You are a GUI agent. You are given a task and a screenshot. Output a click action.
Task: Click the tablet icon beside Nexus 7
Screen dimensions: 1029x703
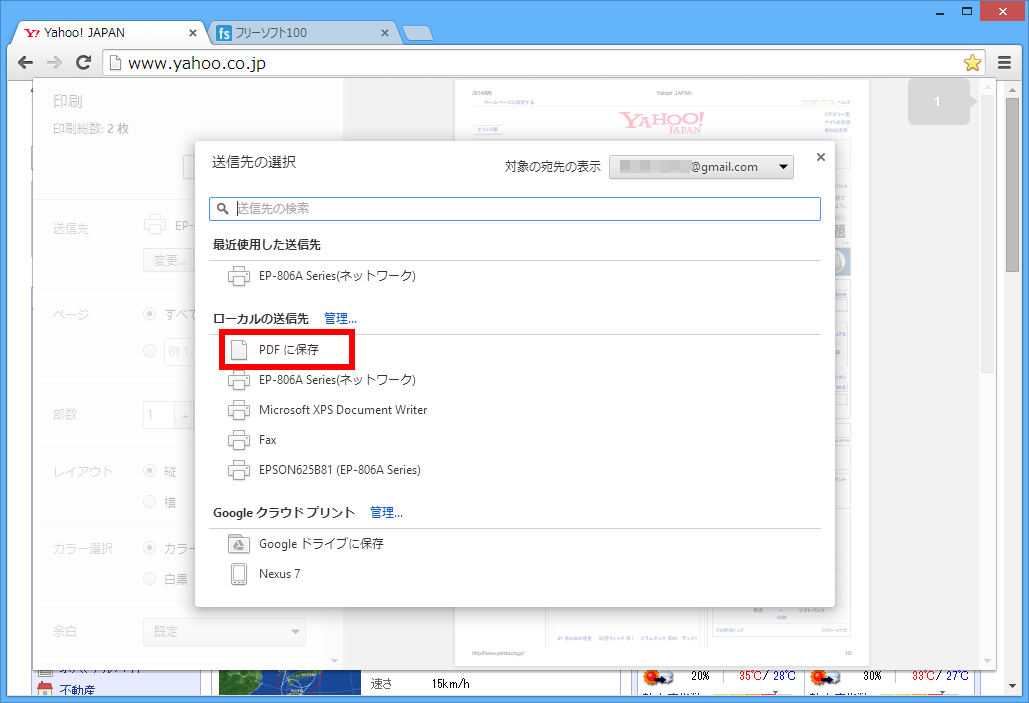coord(239,574)
